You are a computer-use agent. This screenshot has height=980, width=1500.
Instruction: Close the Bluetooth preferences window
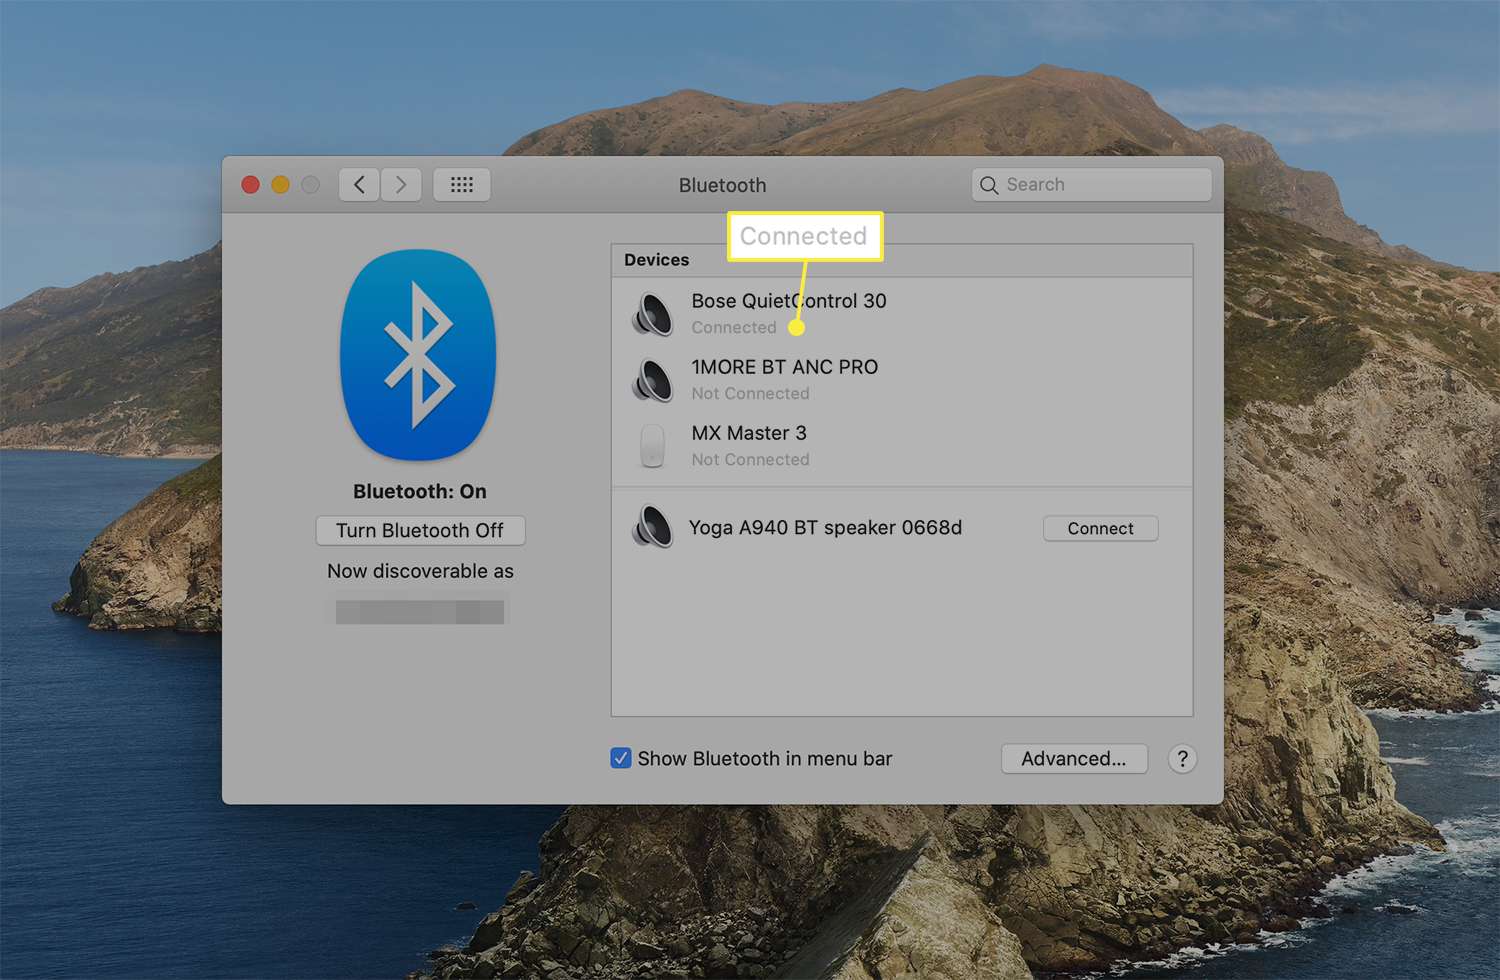[x=251, y=185]
